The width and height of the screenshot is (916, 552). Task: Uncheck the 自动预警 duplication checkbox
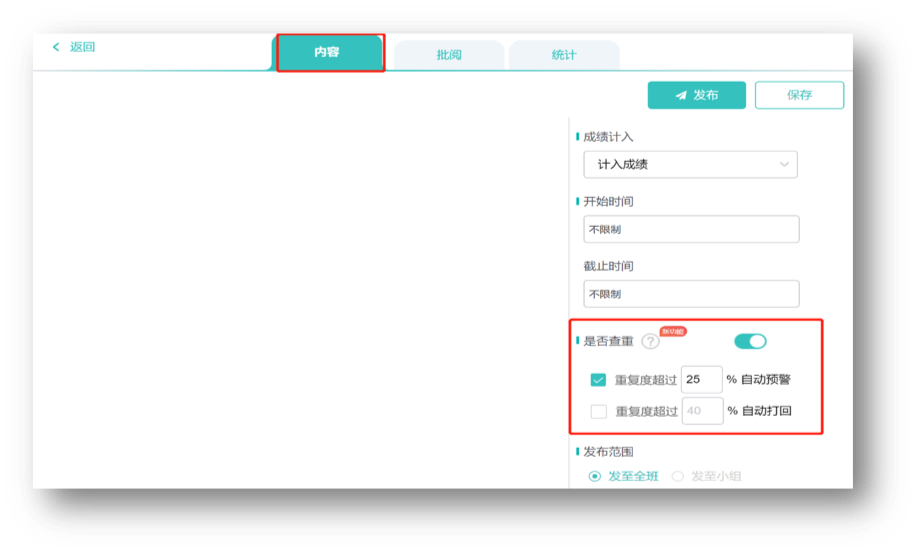coord(598,380)
